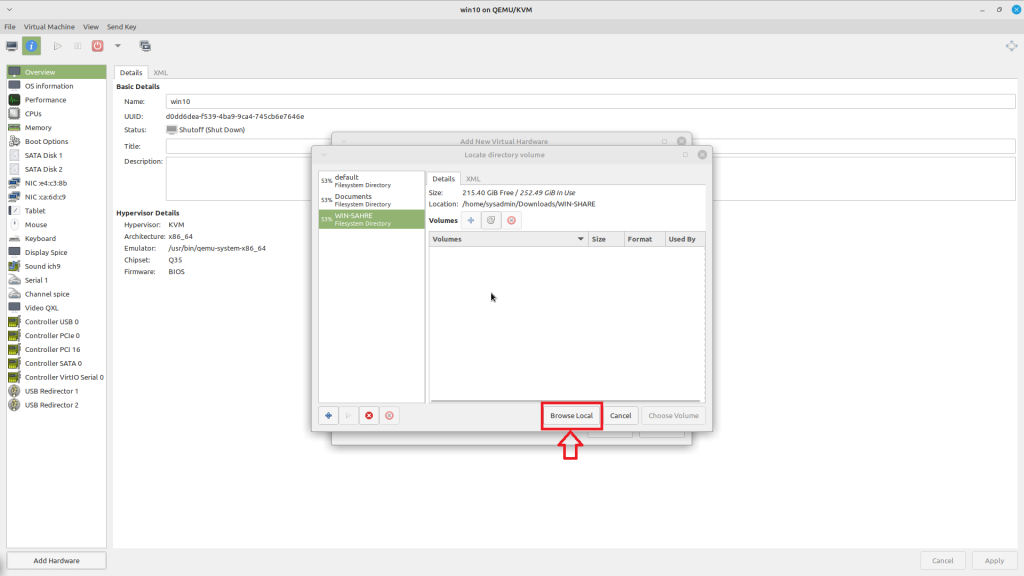The image size is (1024, 576).
Task: Pause the virtual machine
Action: tap(78, 46)
